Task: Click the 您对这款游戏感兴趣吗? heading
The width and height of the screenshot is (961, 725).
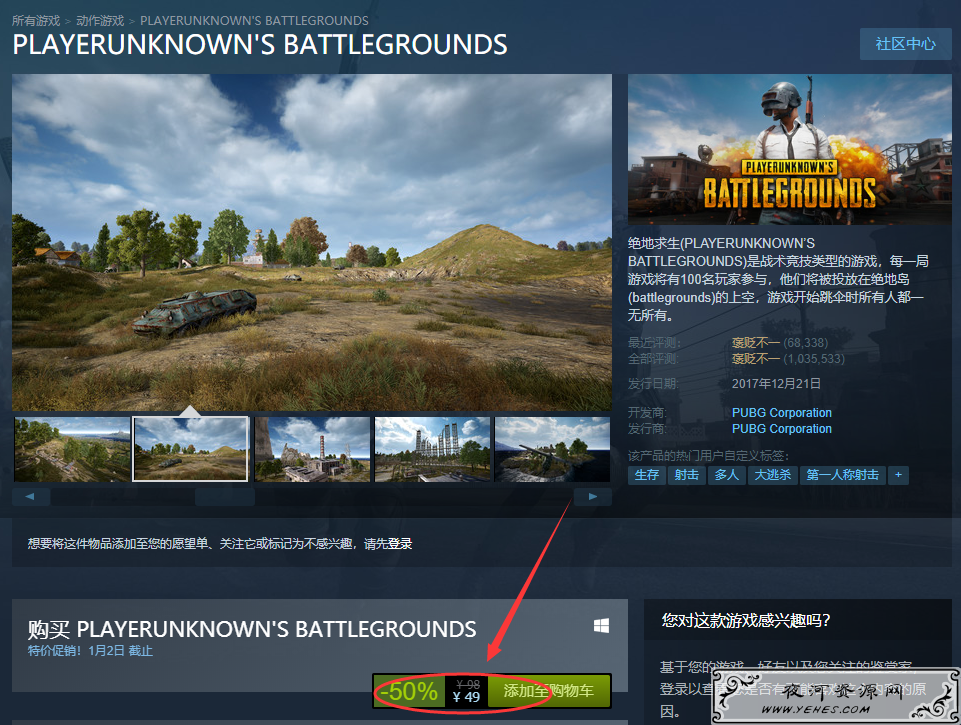Action: click(746, 620)
